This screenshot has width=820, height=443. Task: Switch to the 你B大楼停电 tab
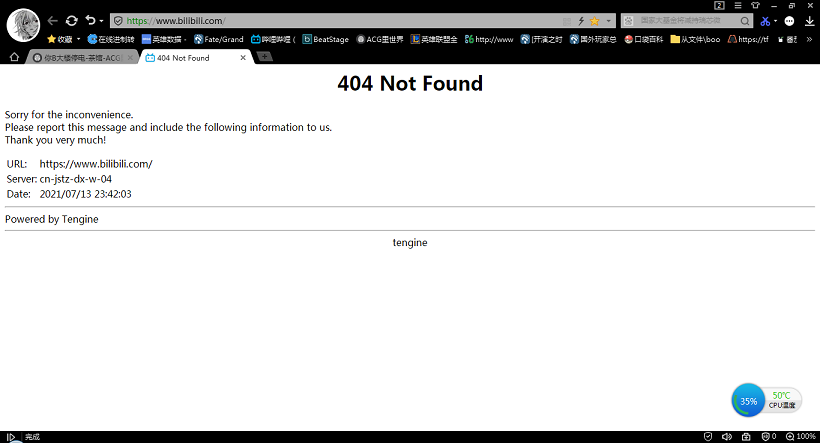(81, 58)
